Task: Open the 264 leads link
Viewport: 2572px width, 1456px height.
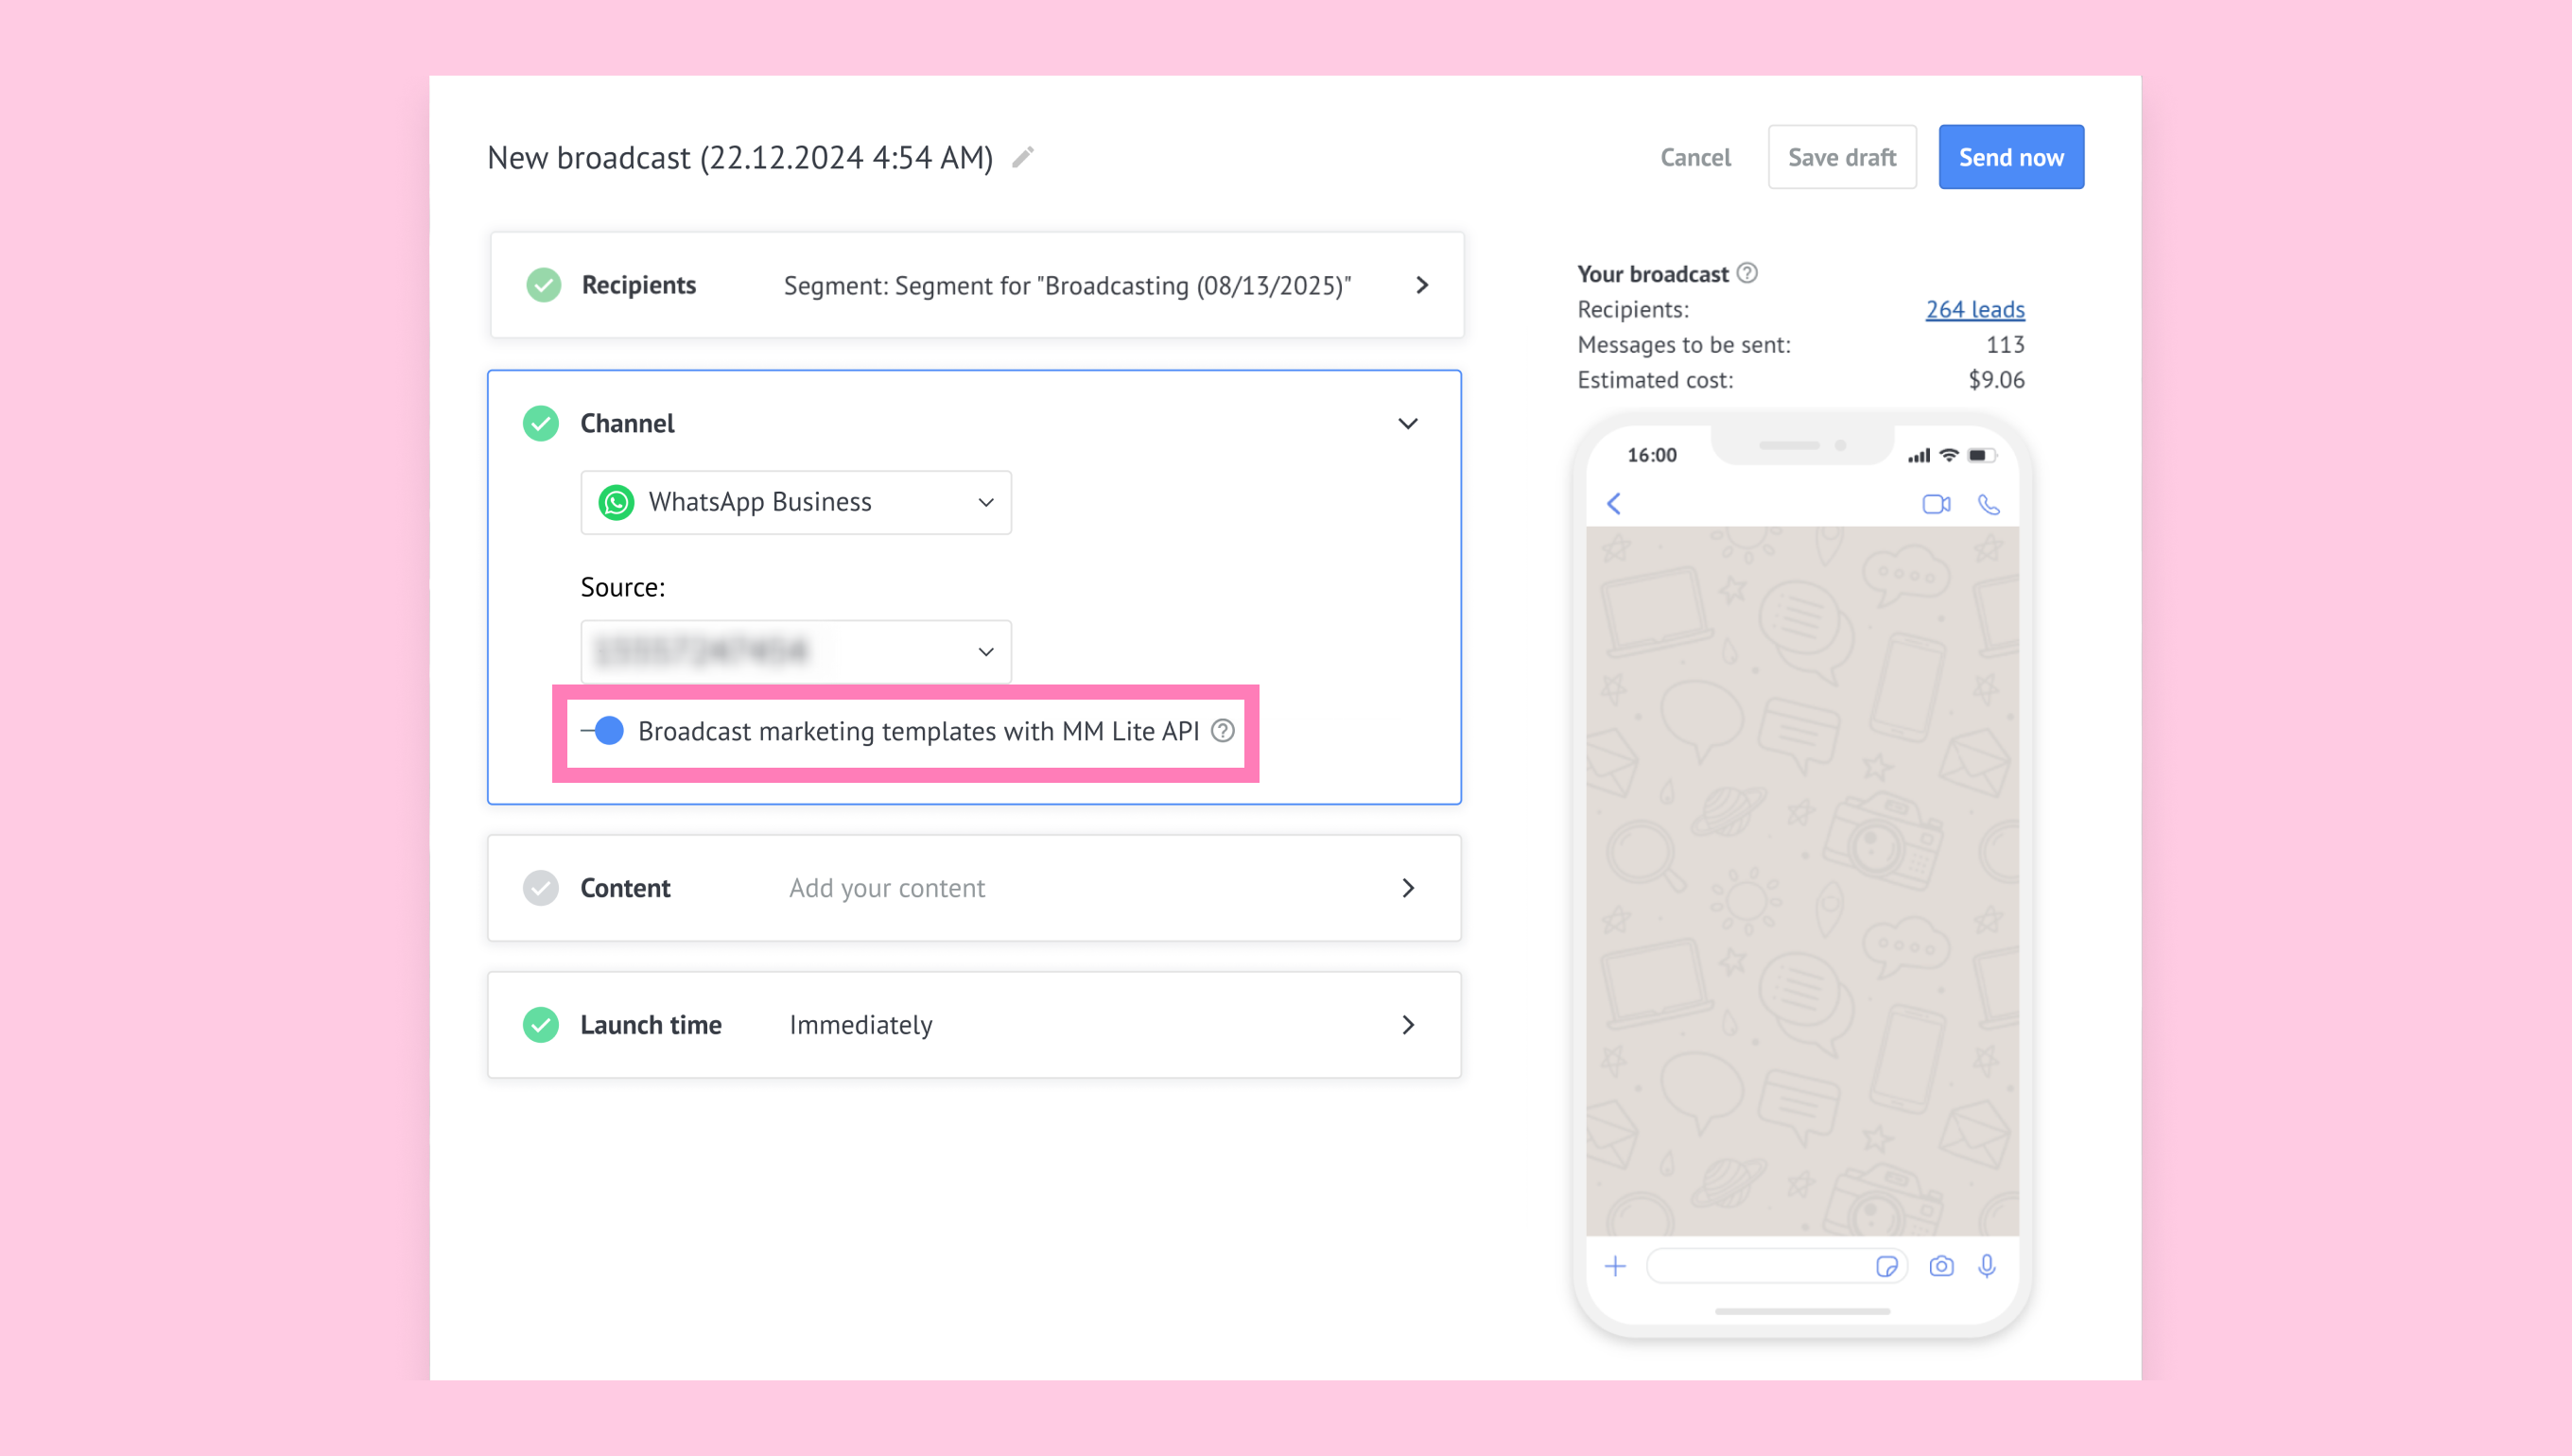Action: pyautogui.click(x=1974, y=309)
